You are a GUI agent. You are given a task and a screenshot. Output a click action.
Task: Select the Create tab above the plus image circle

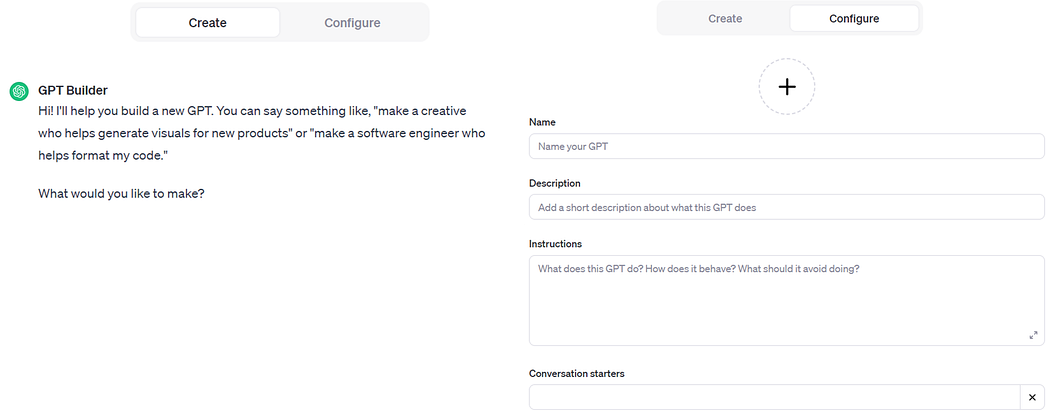click(725, 18)
